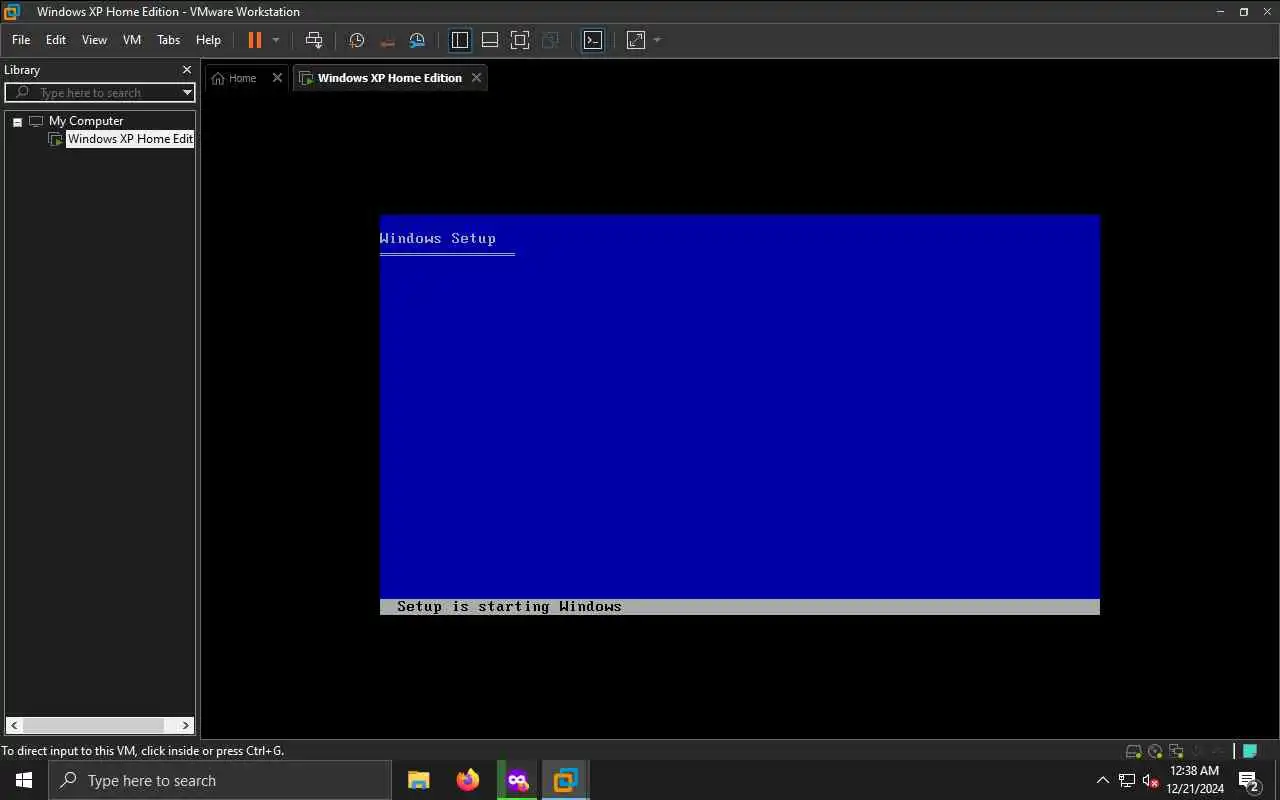Click the network tray icon
1280x800 pixels.
tap(1127, 780)
